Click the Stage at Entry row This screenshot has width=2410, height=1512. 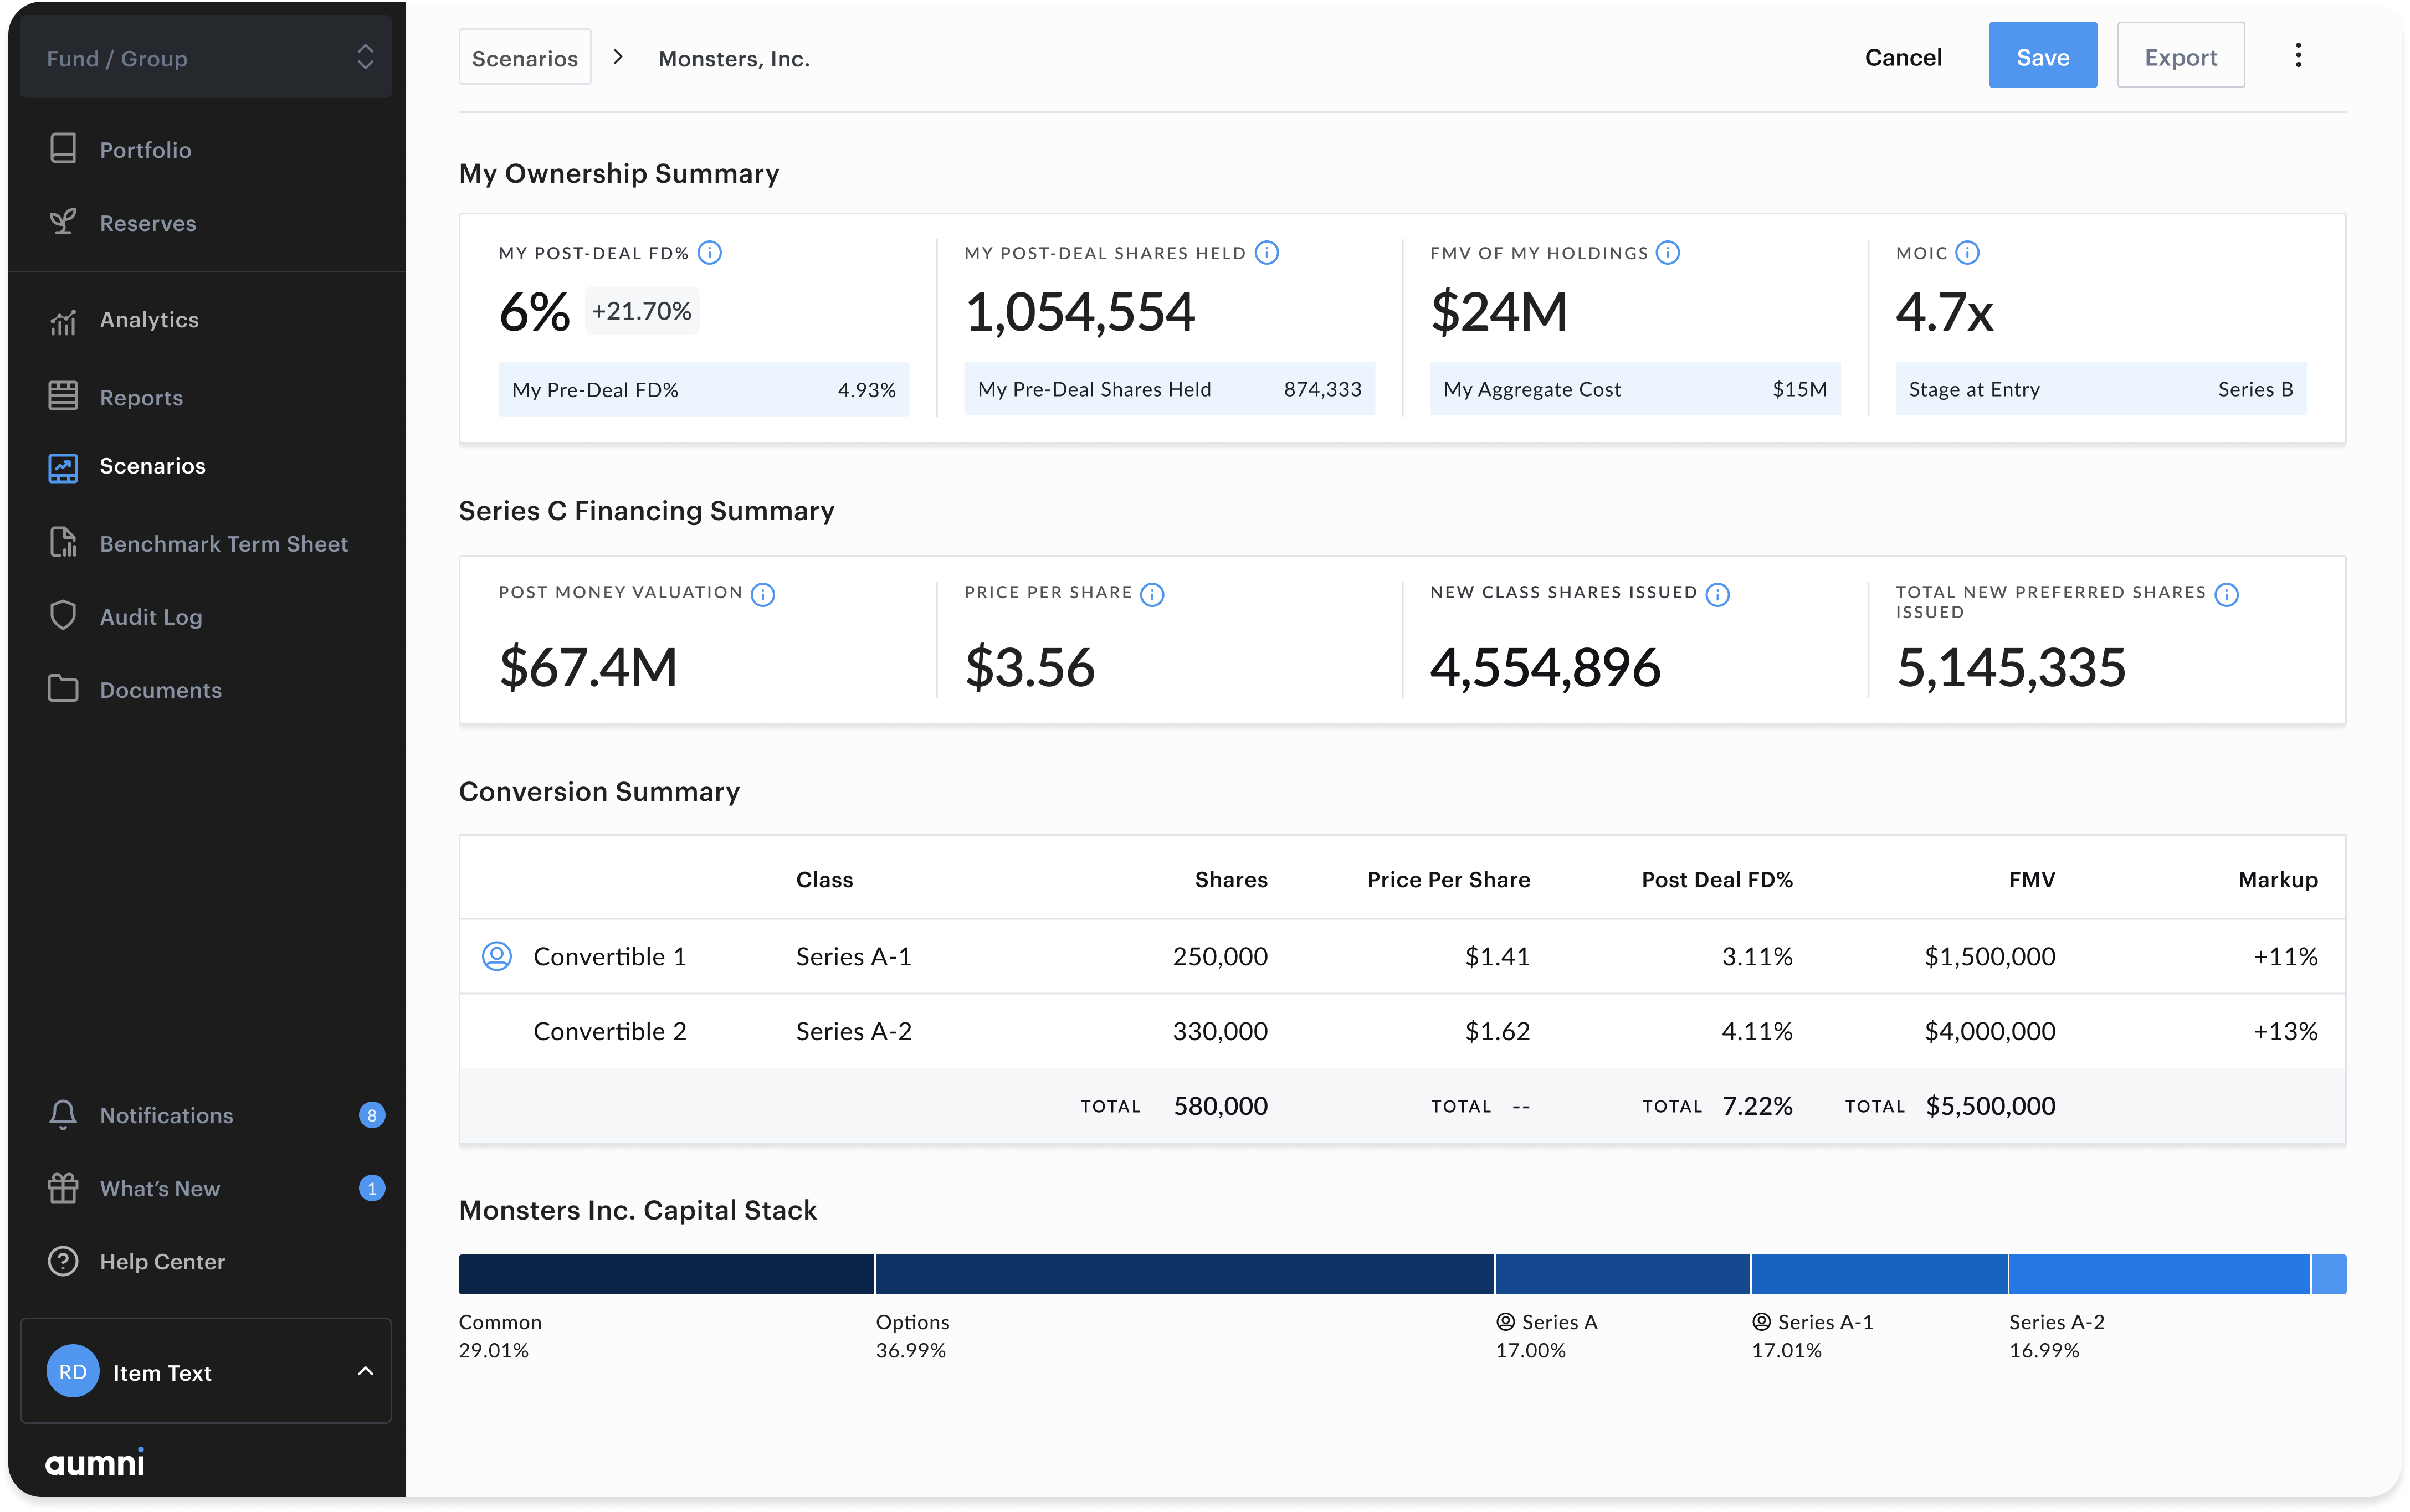pyautogui.click(x=2100, y=389)
